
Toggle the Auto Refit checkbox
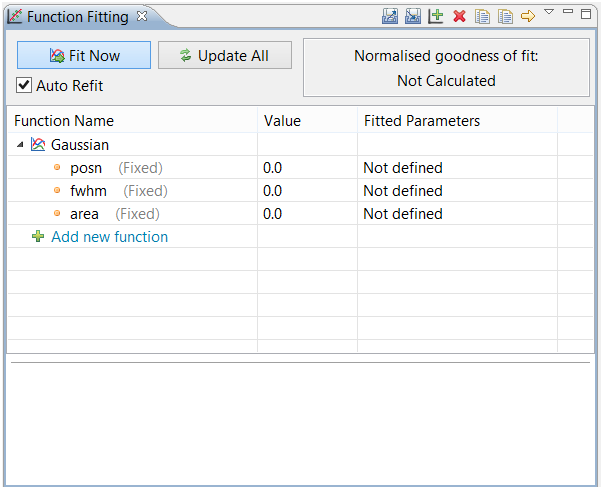pos(25,86)
